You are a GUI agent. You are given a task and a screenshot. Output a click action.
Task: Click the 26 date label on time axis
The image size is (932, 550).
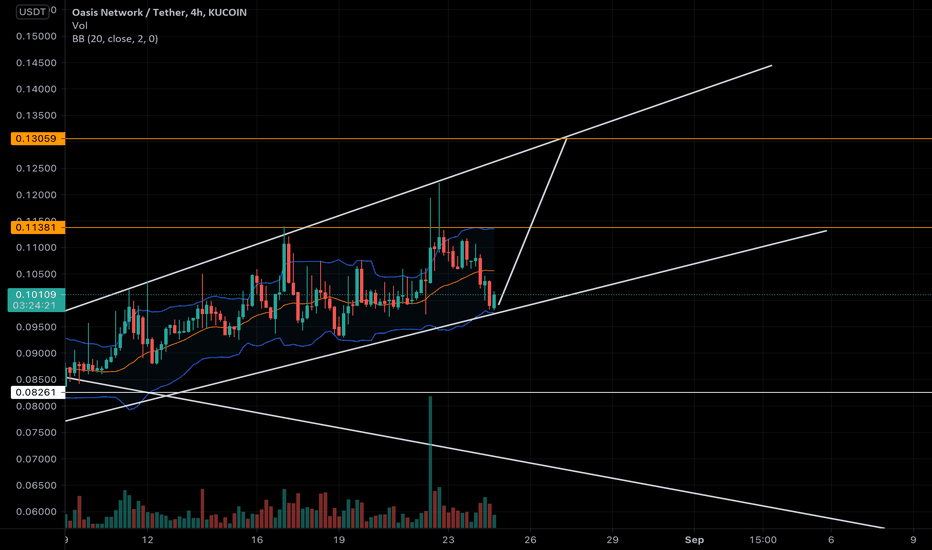coord(530,540)
